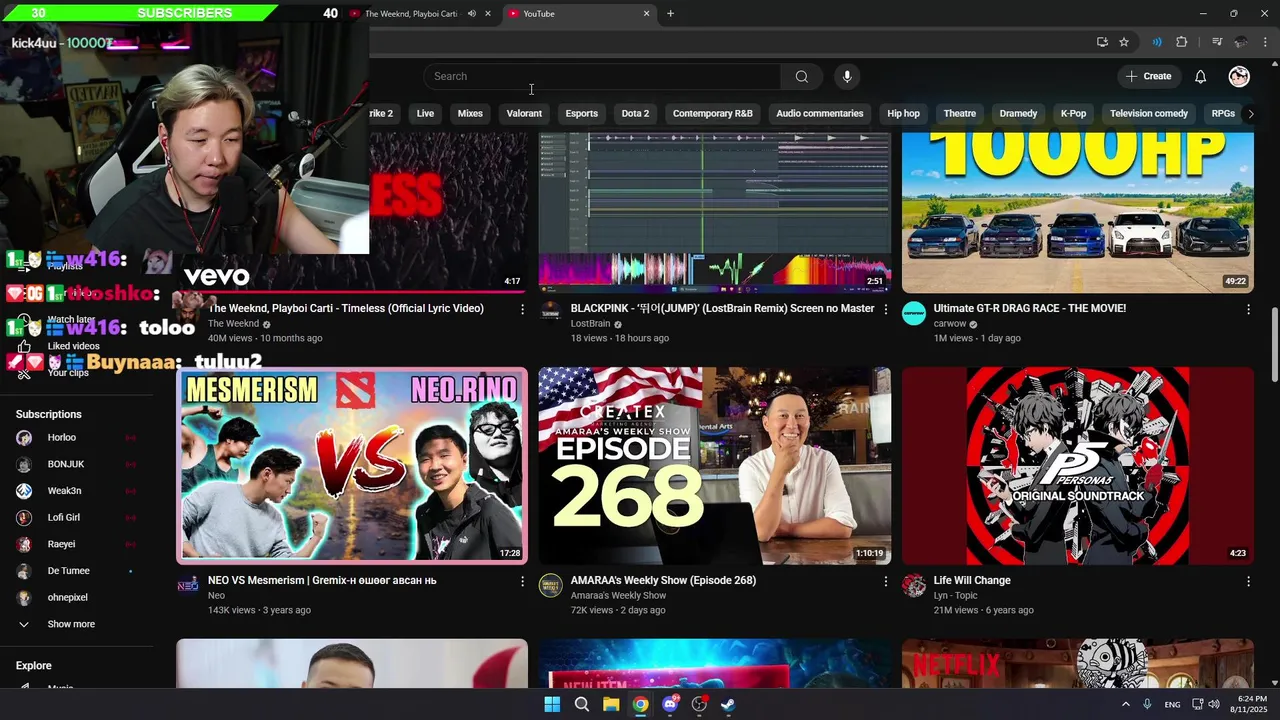Open options menu for AMARAA's Weekly Show

885,581
